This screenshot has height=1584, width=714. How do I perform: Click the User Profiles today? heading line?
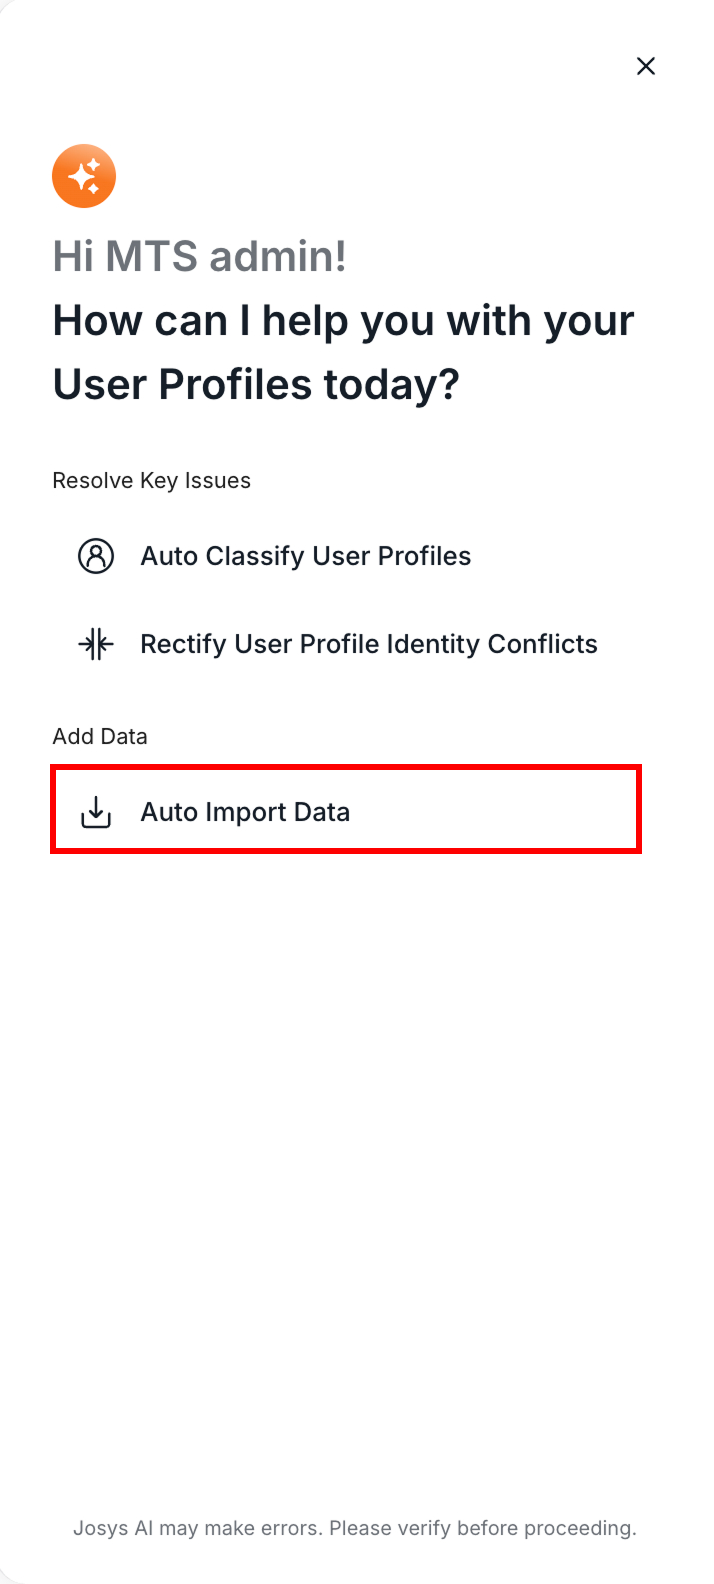256,385
